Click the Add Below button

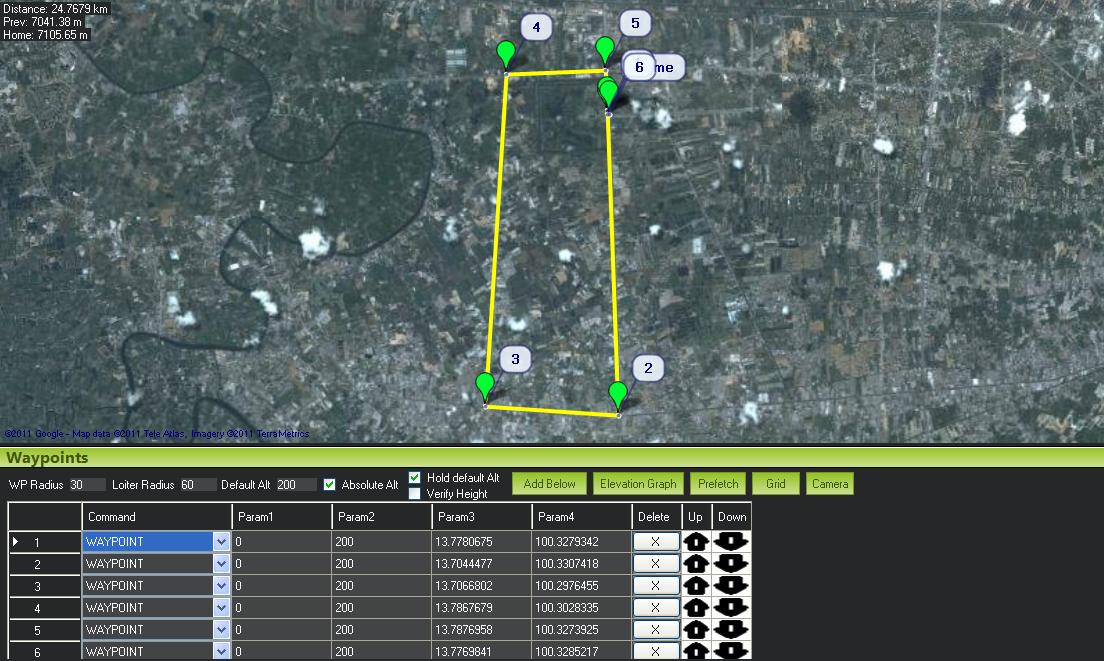(549, 484)
